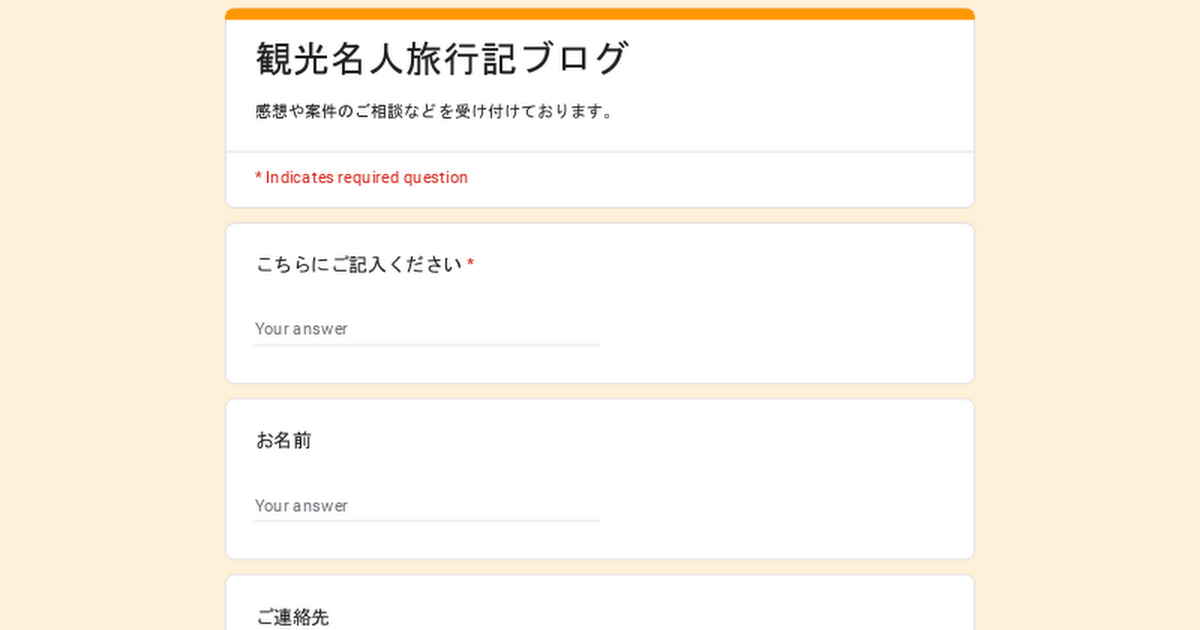The height and width of the screenshot is (630, 1200).
Task: Select the description text starting with 感想や案件
Action: tap(434, 111)
